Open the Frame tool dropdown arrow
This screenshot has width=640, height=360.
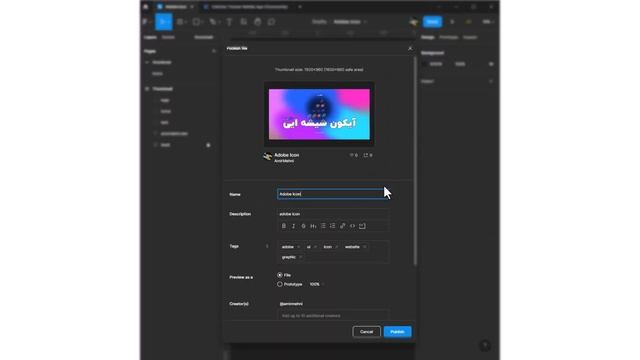point(186,22)
